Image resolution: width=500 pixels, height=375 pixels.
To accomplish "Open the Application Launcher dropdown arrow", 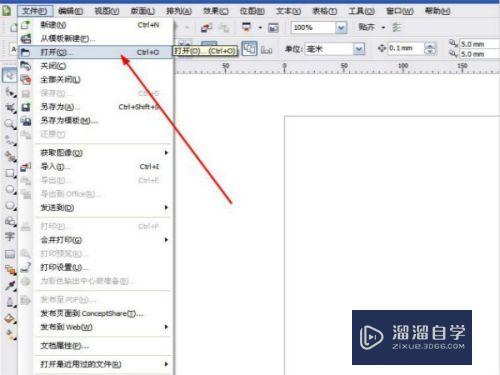I will [260, 27].
